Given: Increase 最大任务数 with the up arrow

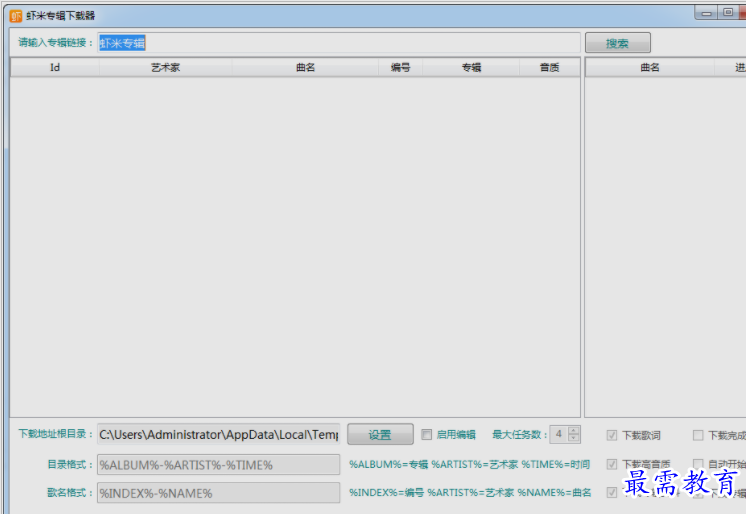Looking at the screenshot, I should (574, 430).
